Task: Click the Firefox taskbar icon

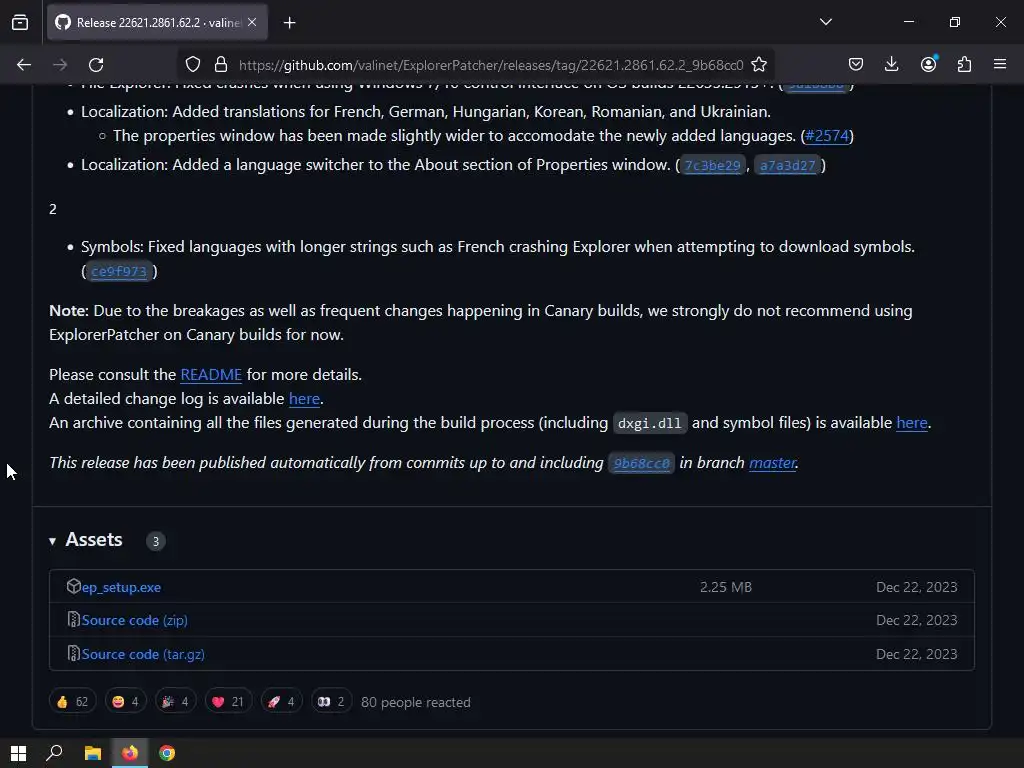Action: 130,754
